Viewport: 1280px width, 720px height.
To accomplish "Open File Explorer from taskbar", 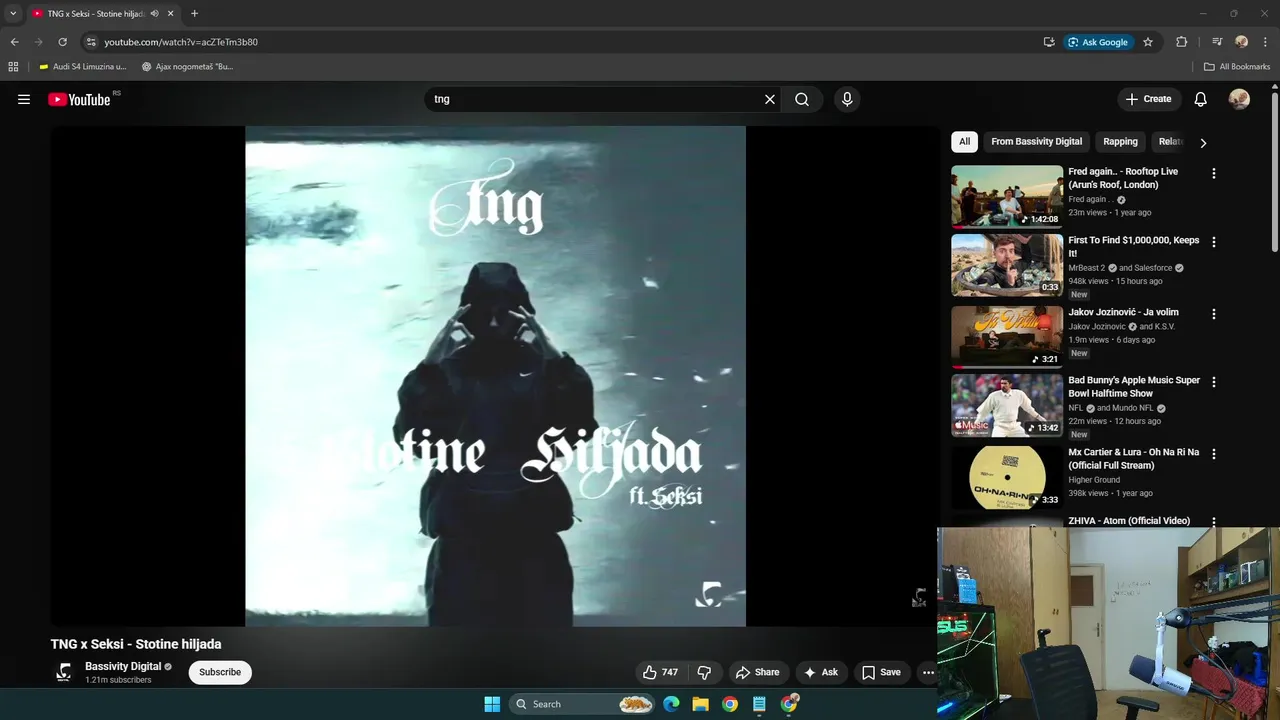I will (x=700, y=704).
